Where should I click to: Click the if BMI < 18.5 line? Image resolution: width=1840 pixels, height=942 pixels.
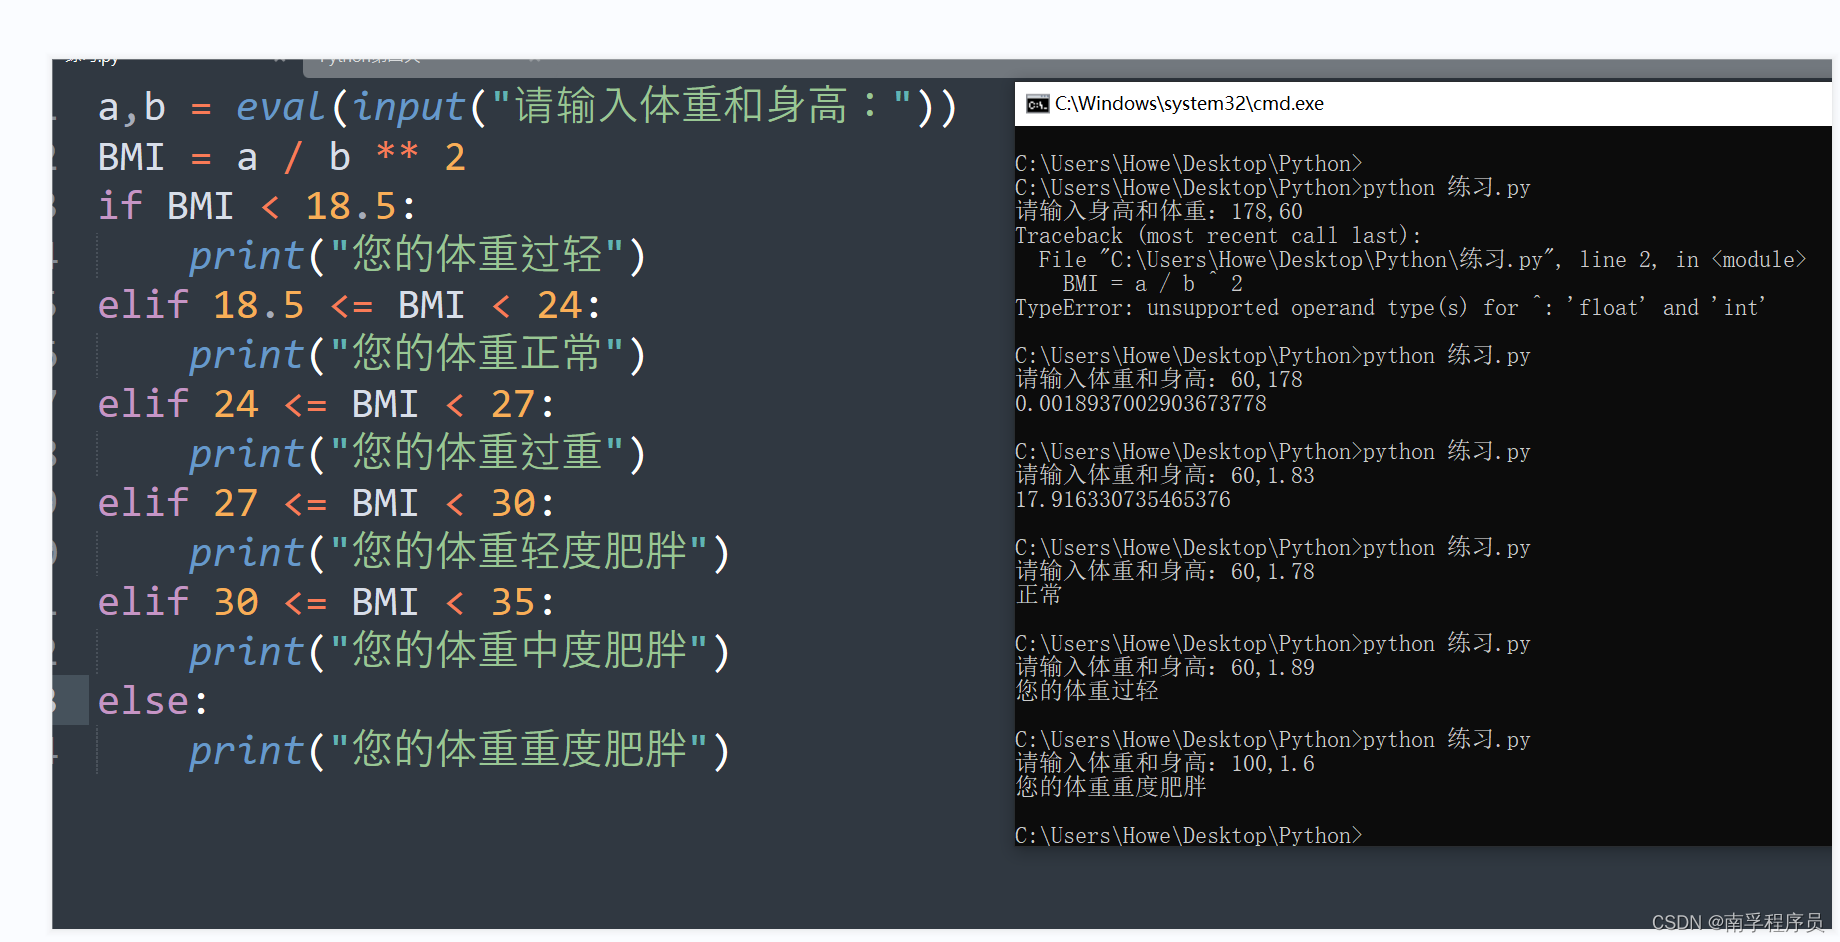pyautogui.click(x=255, y=205)
